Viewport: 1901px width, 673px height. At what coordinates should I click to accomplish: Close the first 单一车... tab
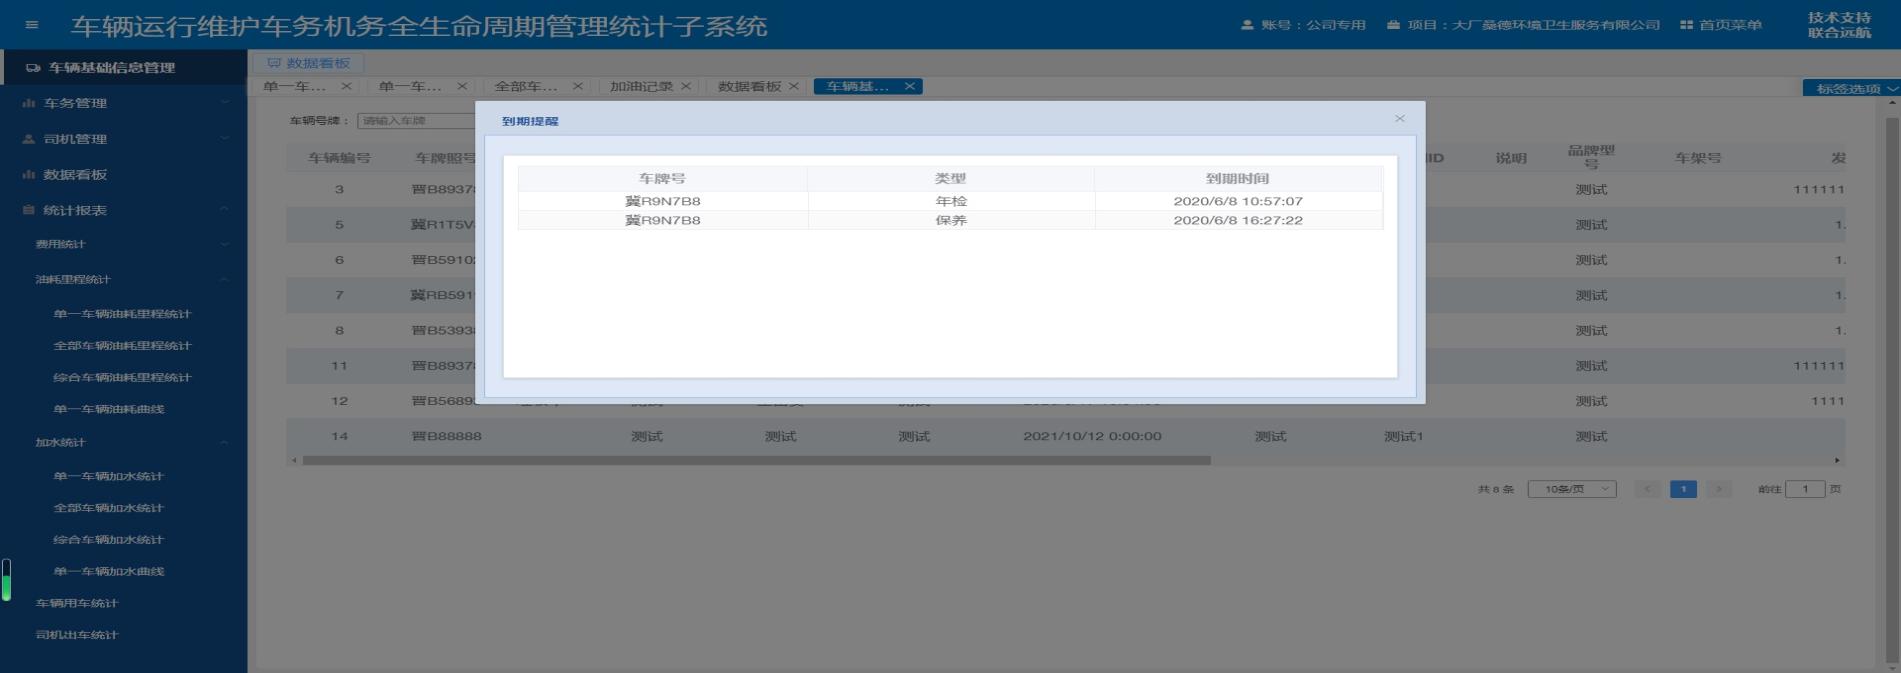pos(346,87)
